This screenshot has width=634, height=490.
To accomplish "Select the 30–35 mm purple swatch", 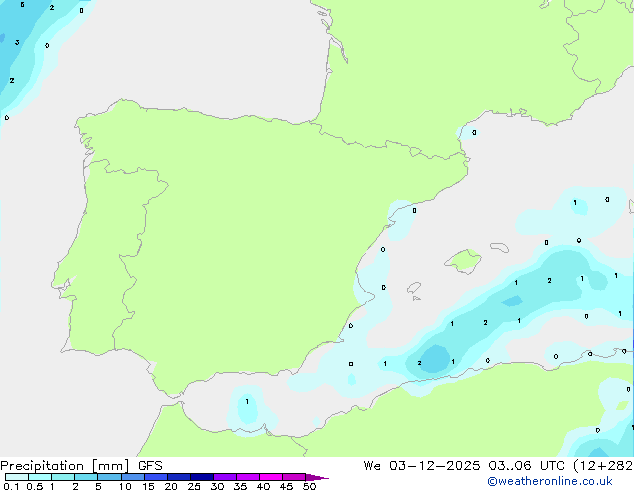I will coord(225,477).
